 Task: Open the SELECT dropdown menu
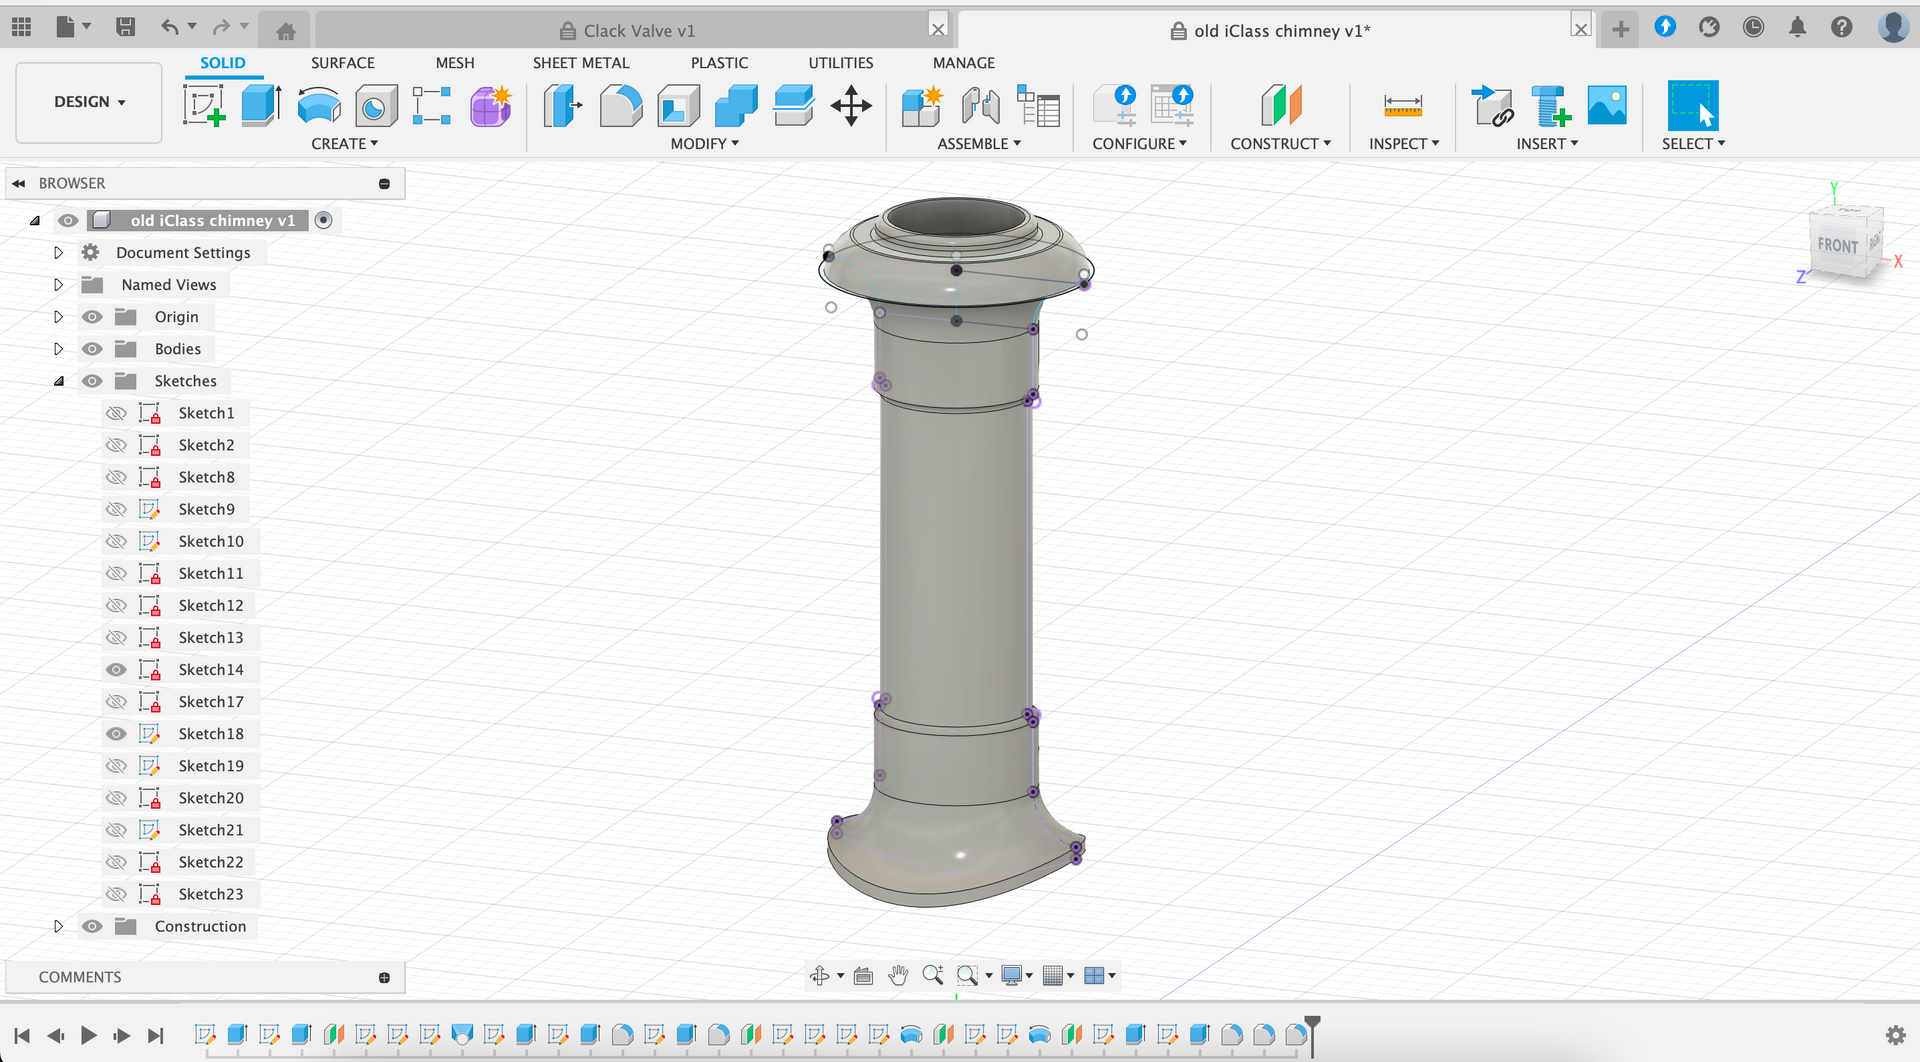click(1694, 144)
